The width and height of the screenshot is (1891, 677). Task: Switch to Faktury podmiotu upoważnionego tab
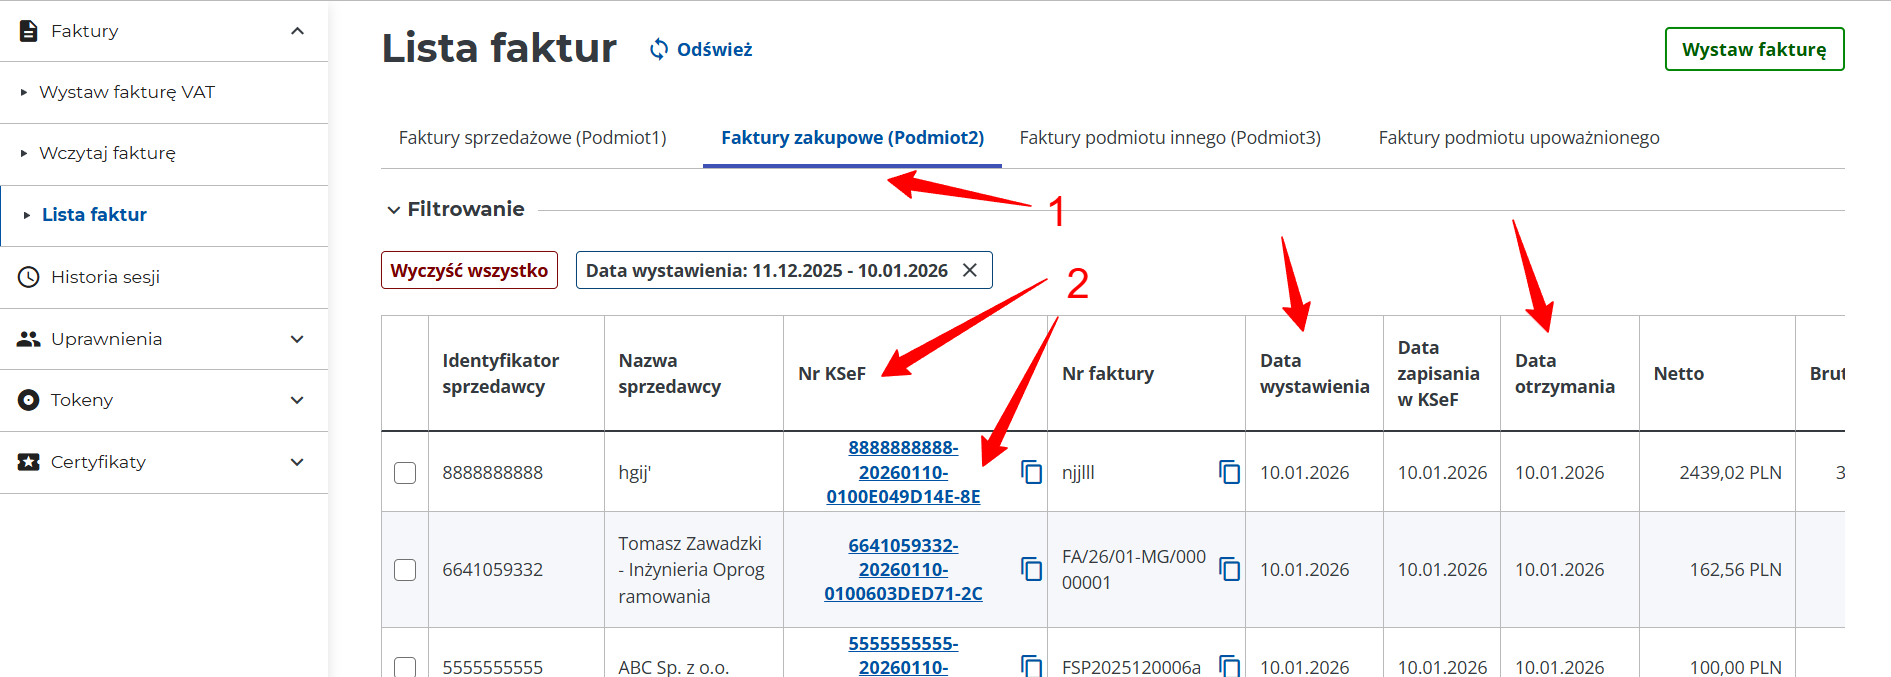tap(1518, 138)
